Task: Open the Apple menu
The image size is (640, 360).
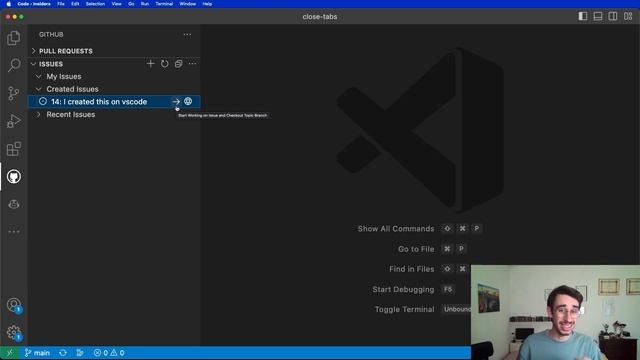Action: (x=9, y=4)
